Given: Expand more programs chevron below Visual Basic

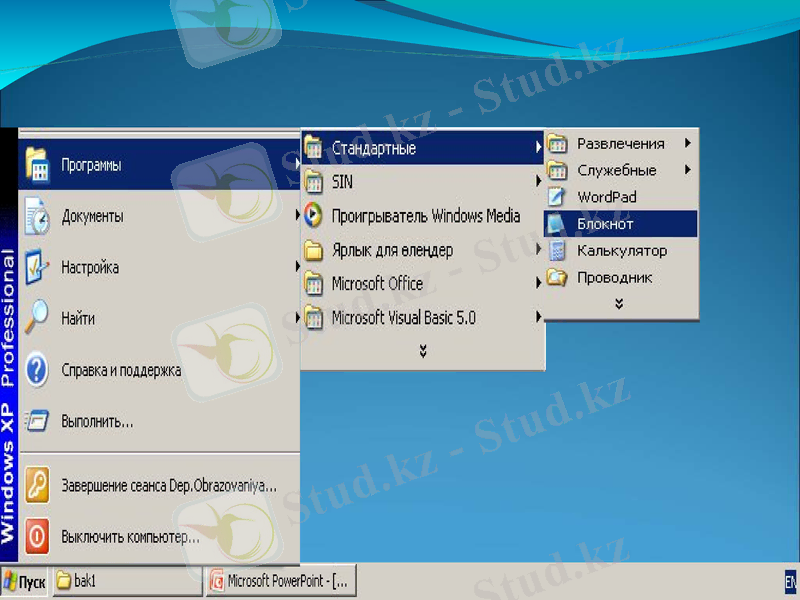Looking at the screenshot, I should point(423,350).
